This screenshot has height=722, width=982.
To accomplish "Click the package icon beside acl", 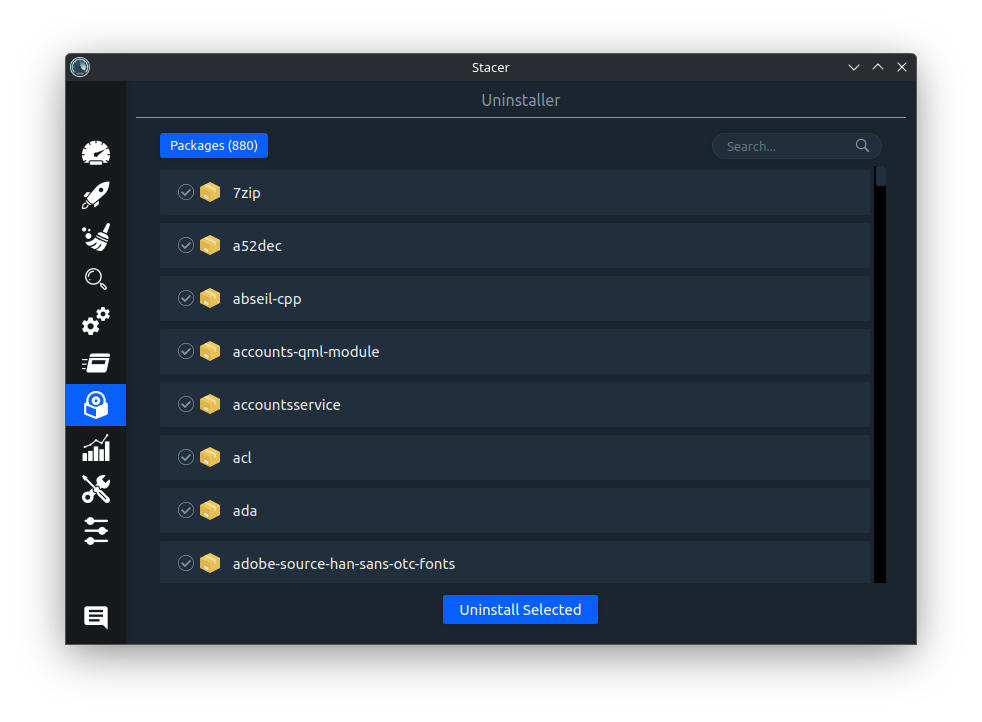I will click(210, 457).
